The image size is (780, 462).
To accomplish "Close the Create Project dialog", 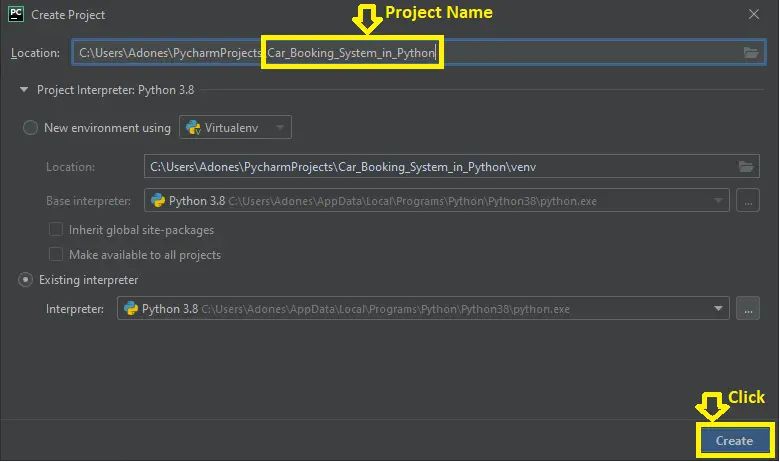I will point(754,14).
